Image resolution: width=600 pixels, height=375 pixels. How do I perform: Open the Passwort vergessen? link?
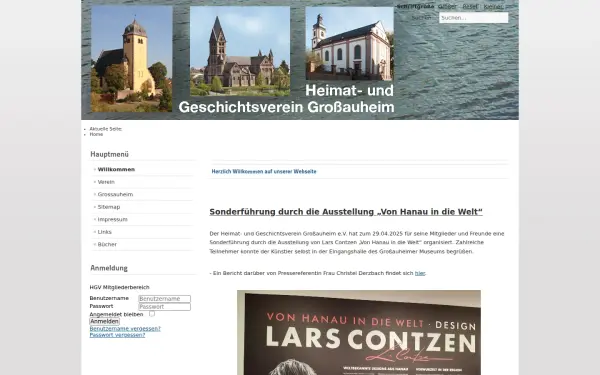click(117, 335)
